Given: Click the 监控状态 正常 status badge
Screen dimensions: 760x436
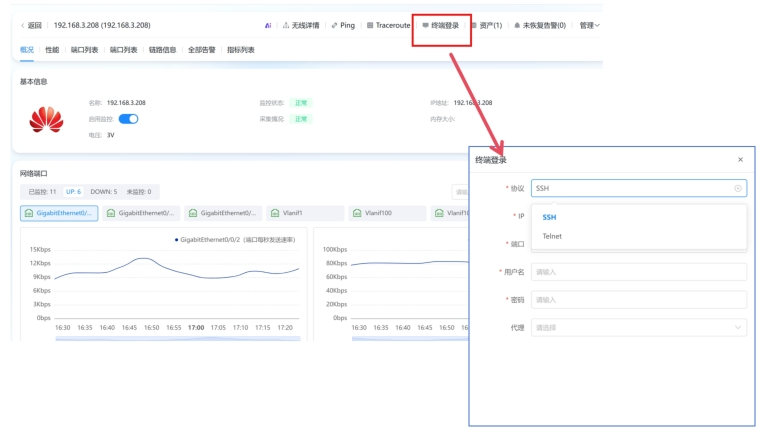Looking at the screenshot, I should 301,103.
